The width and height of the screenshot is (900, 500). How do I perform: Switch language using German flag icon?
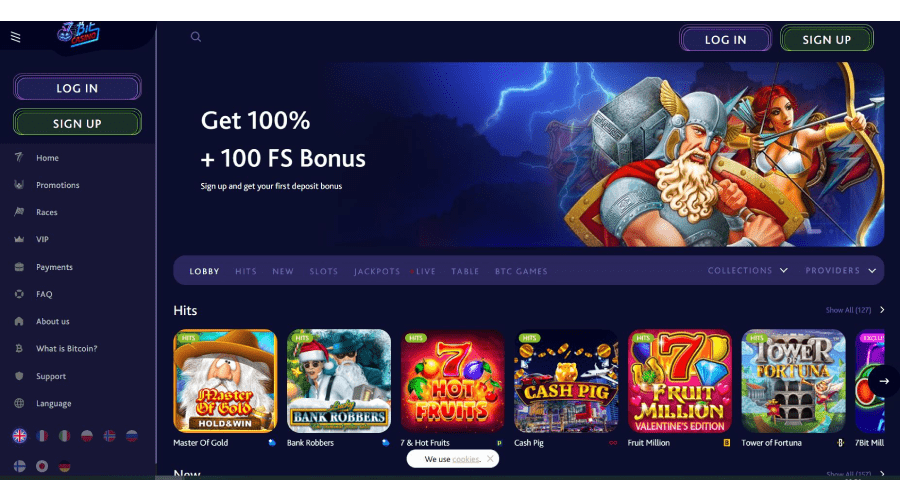point(64,467)
